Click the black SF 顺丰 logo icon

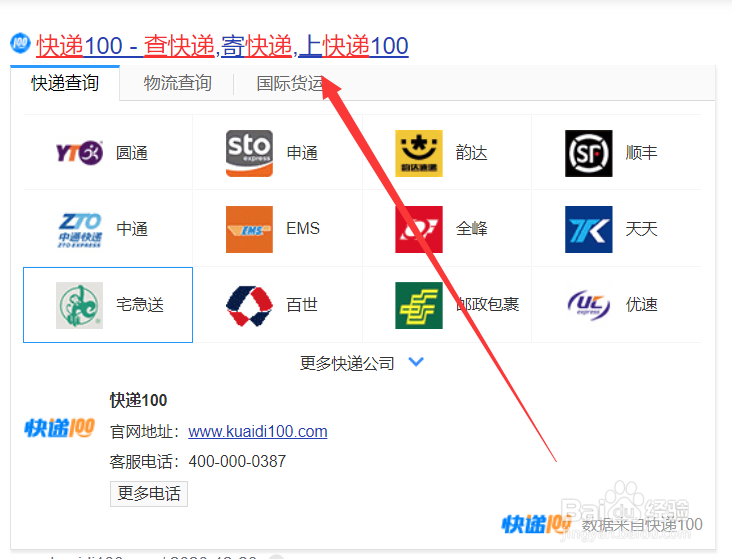[x=589, y=153]
